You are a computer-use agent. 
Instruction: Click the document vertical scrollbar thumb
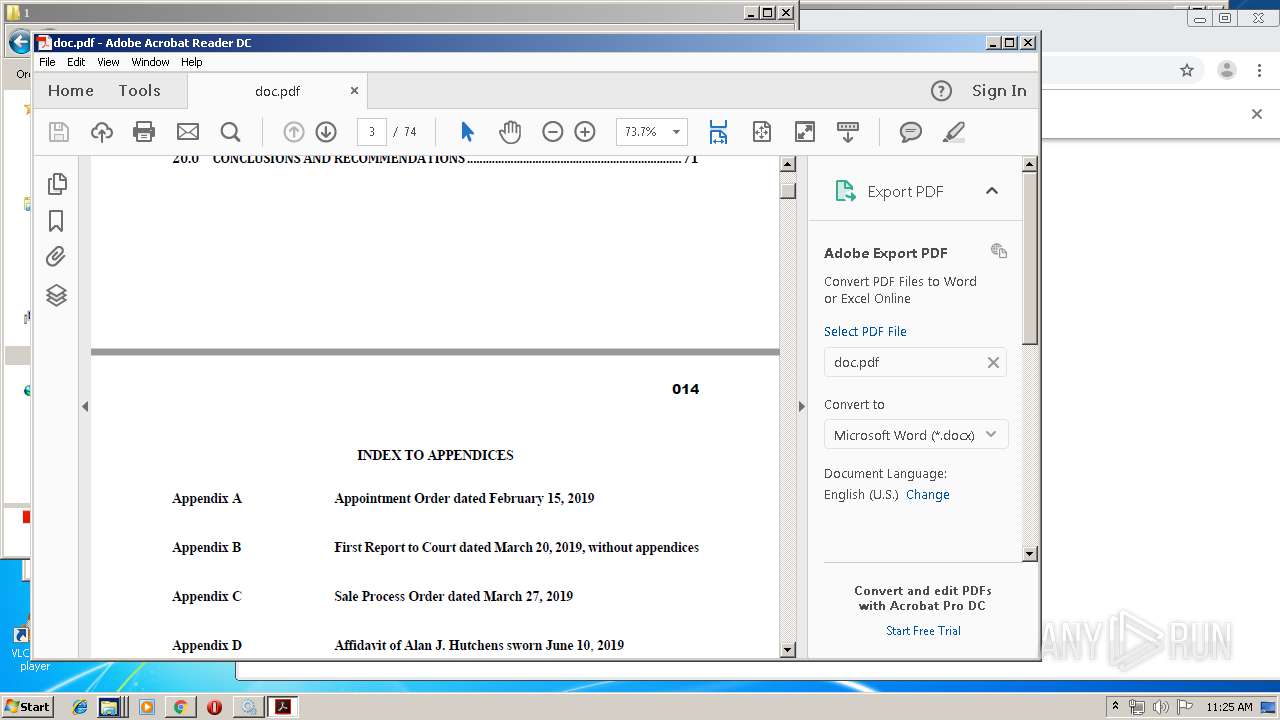787,191
